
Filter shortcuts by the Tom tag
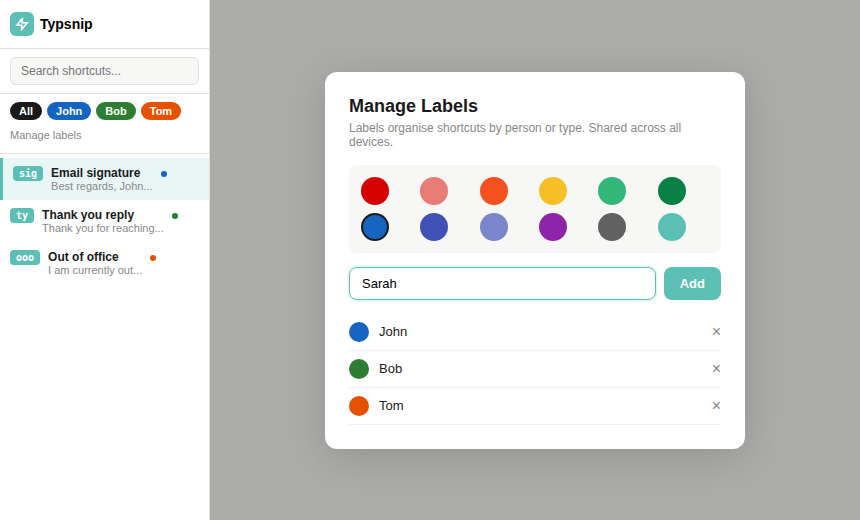[x=161, y=111]
